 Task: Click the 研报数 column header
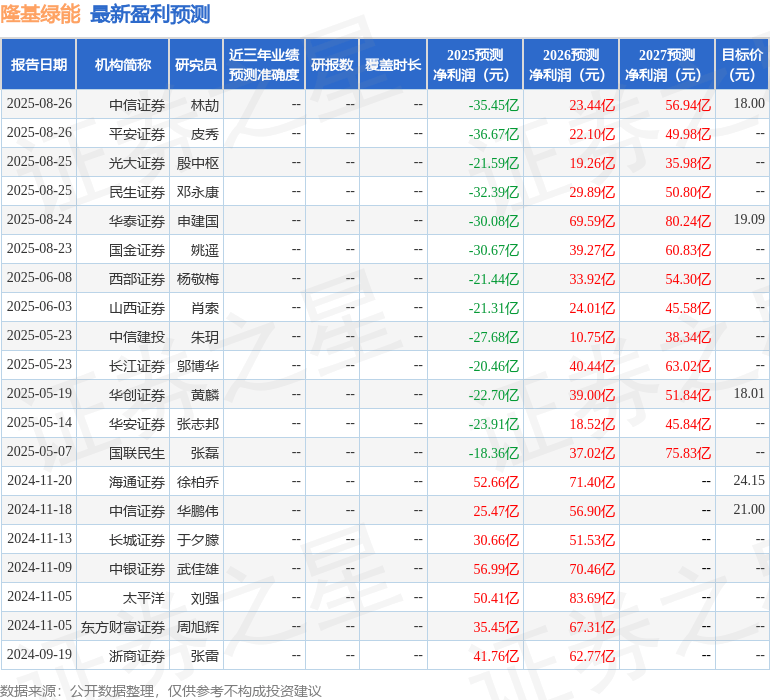pyautogui.click(x=332, y=64)
